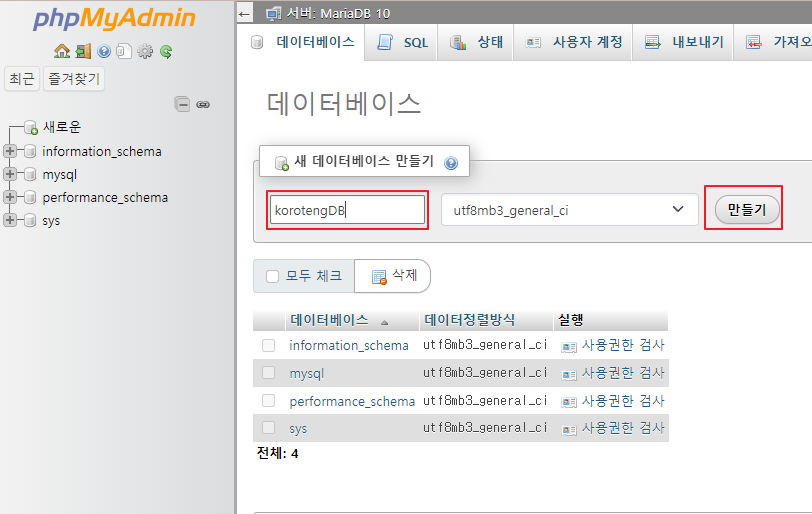
Task: Click the privileges icon in information_schema row
Action: click(x=569, y=346)
